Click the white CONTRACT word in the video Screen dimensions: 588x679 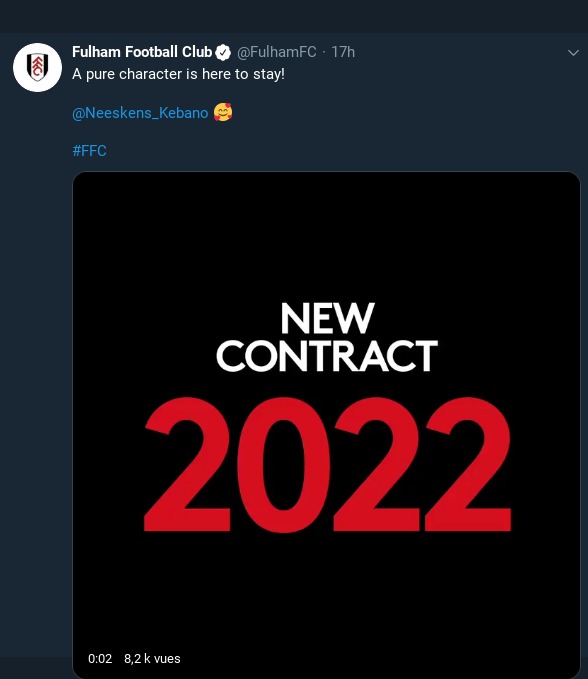[327, 356]
